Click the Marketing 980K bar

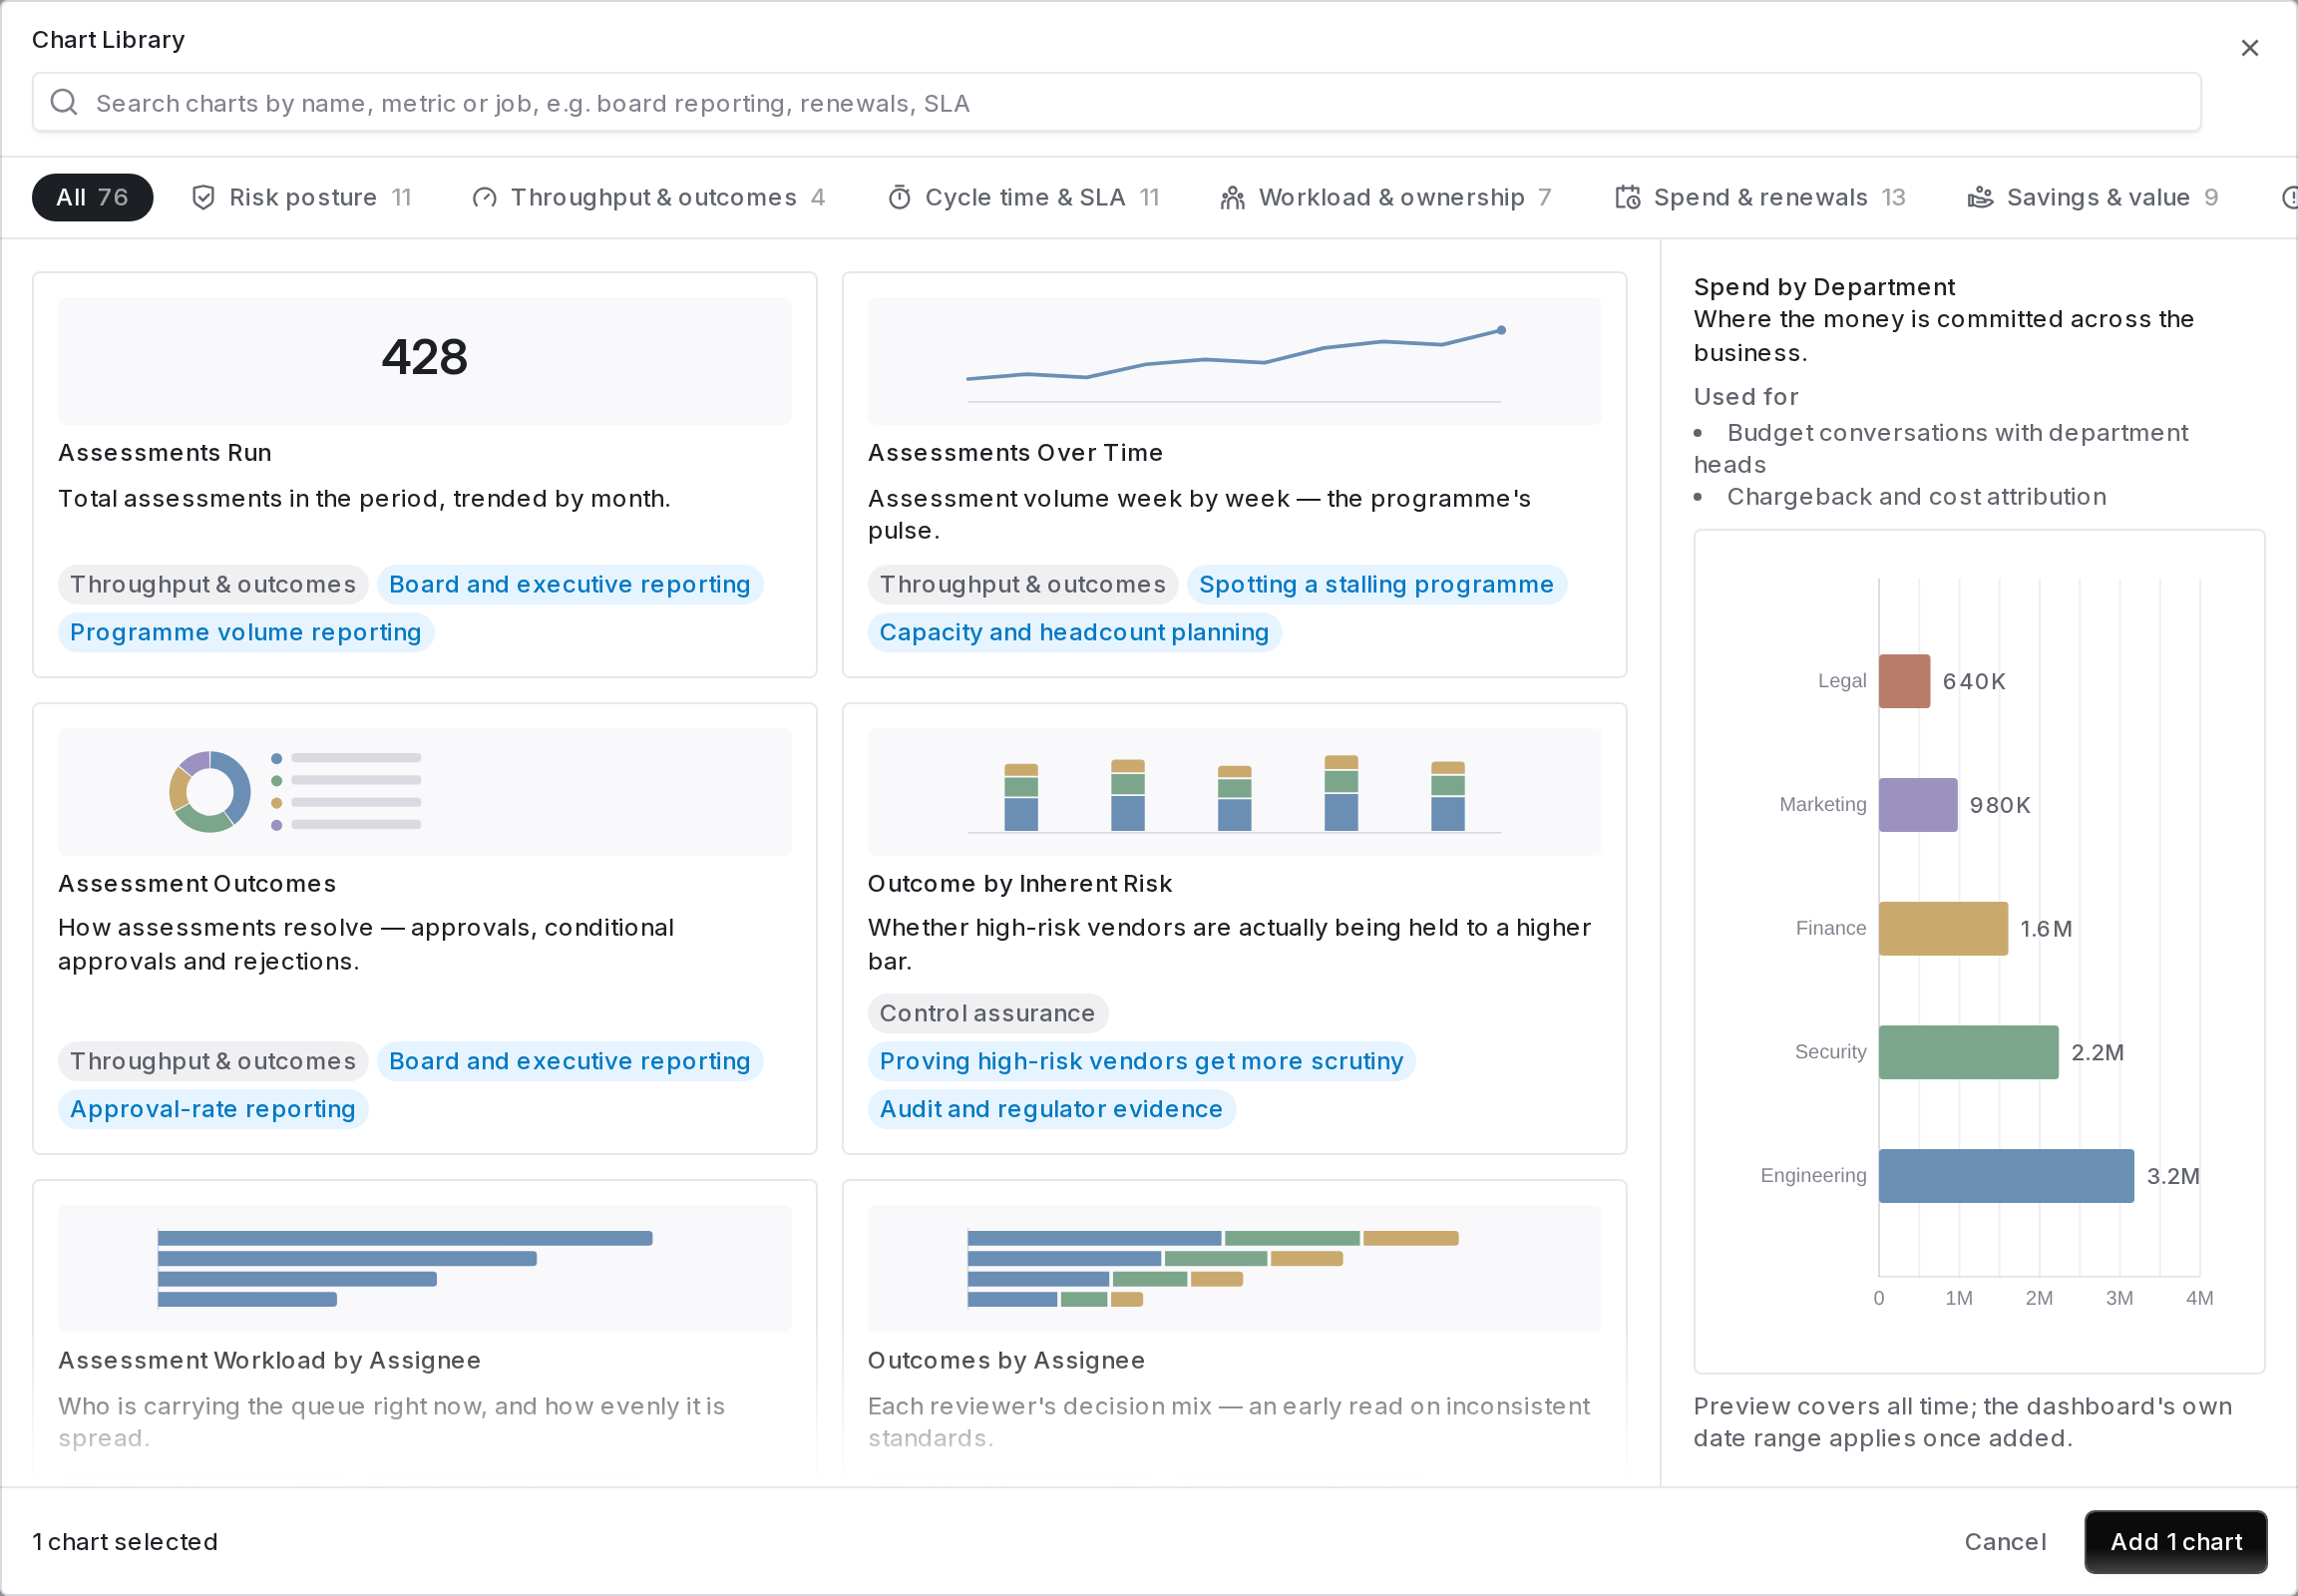point(1918,805)
